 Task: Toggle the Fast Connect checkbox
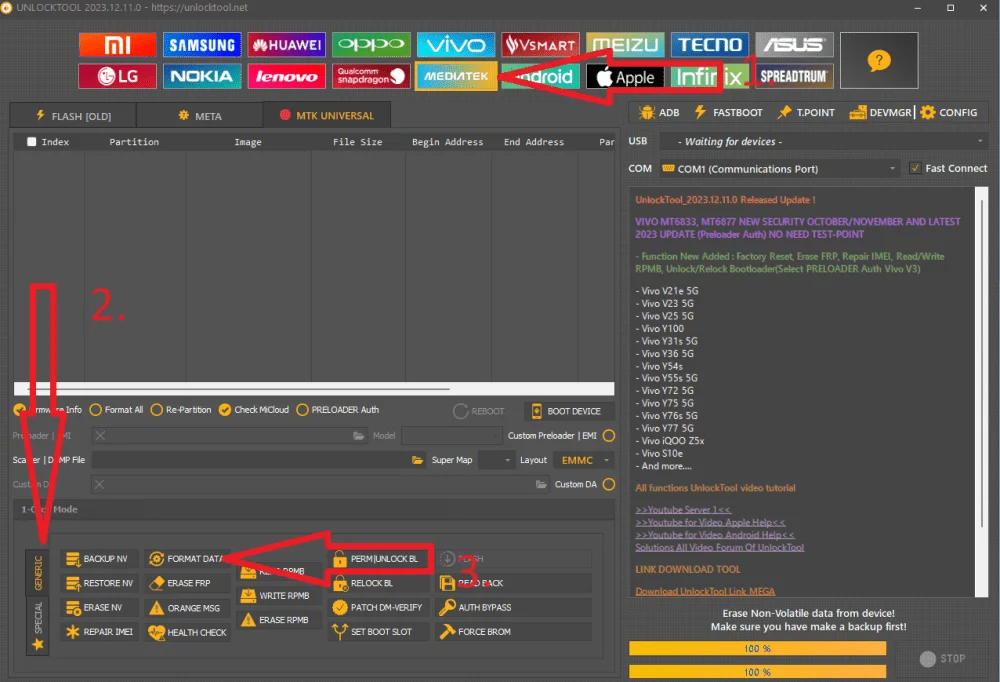915,168
